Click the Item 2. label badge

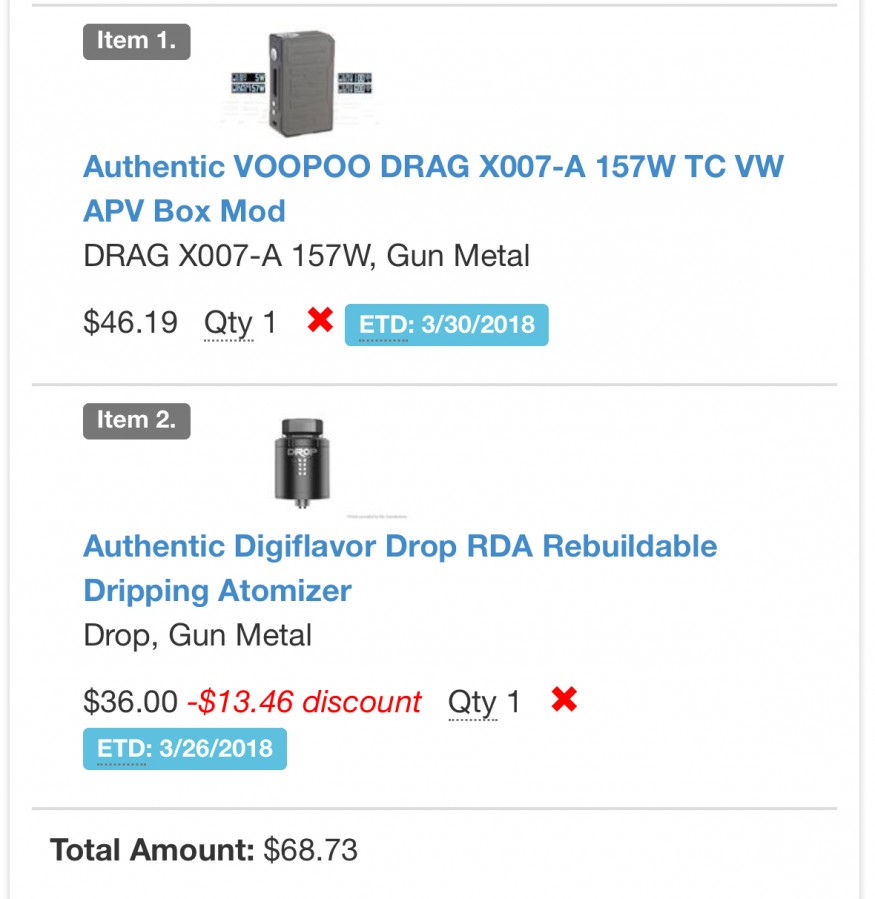(136, 421)
